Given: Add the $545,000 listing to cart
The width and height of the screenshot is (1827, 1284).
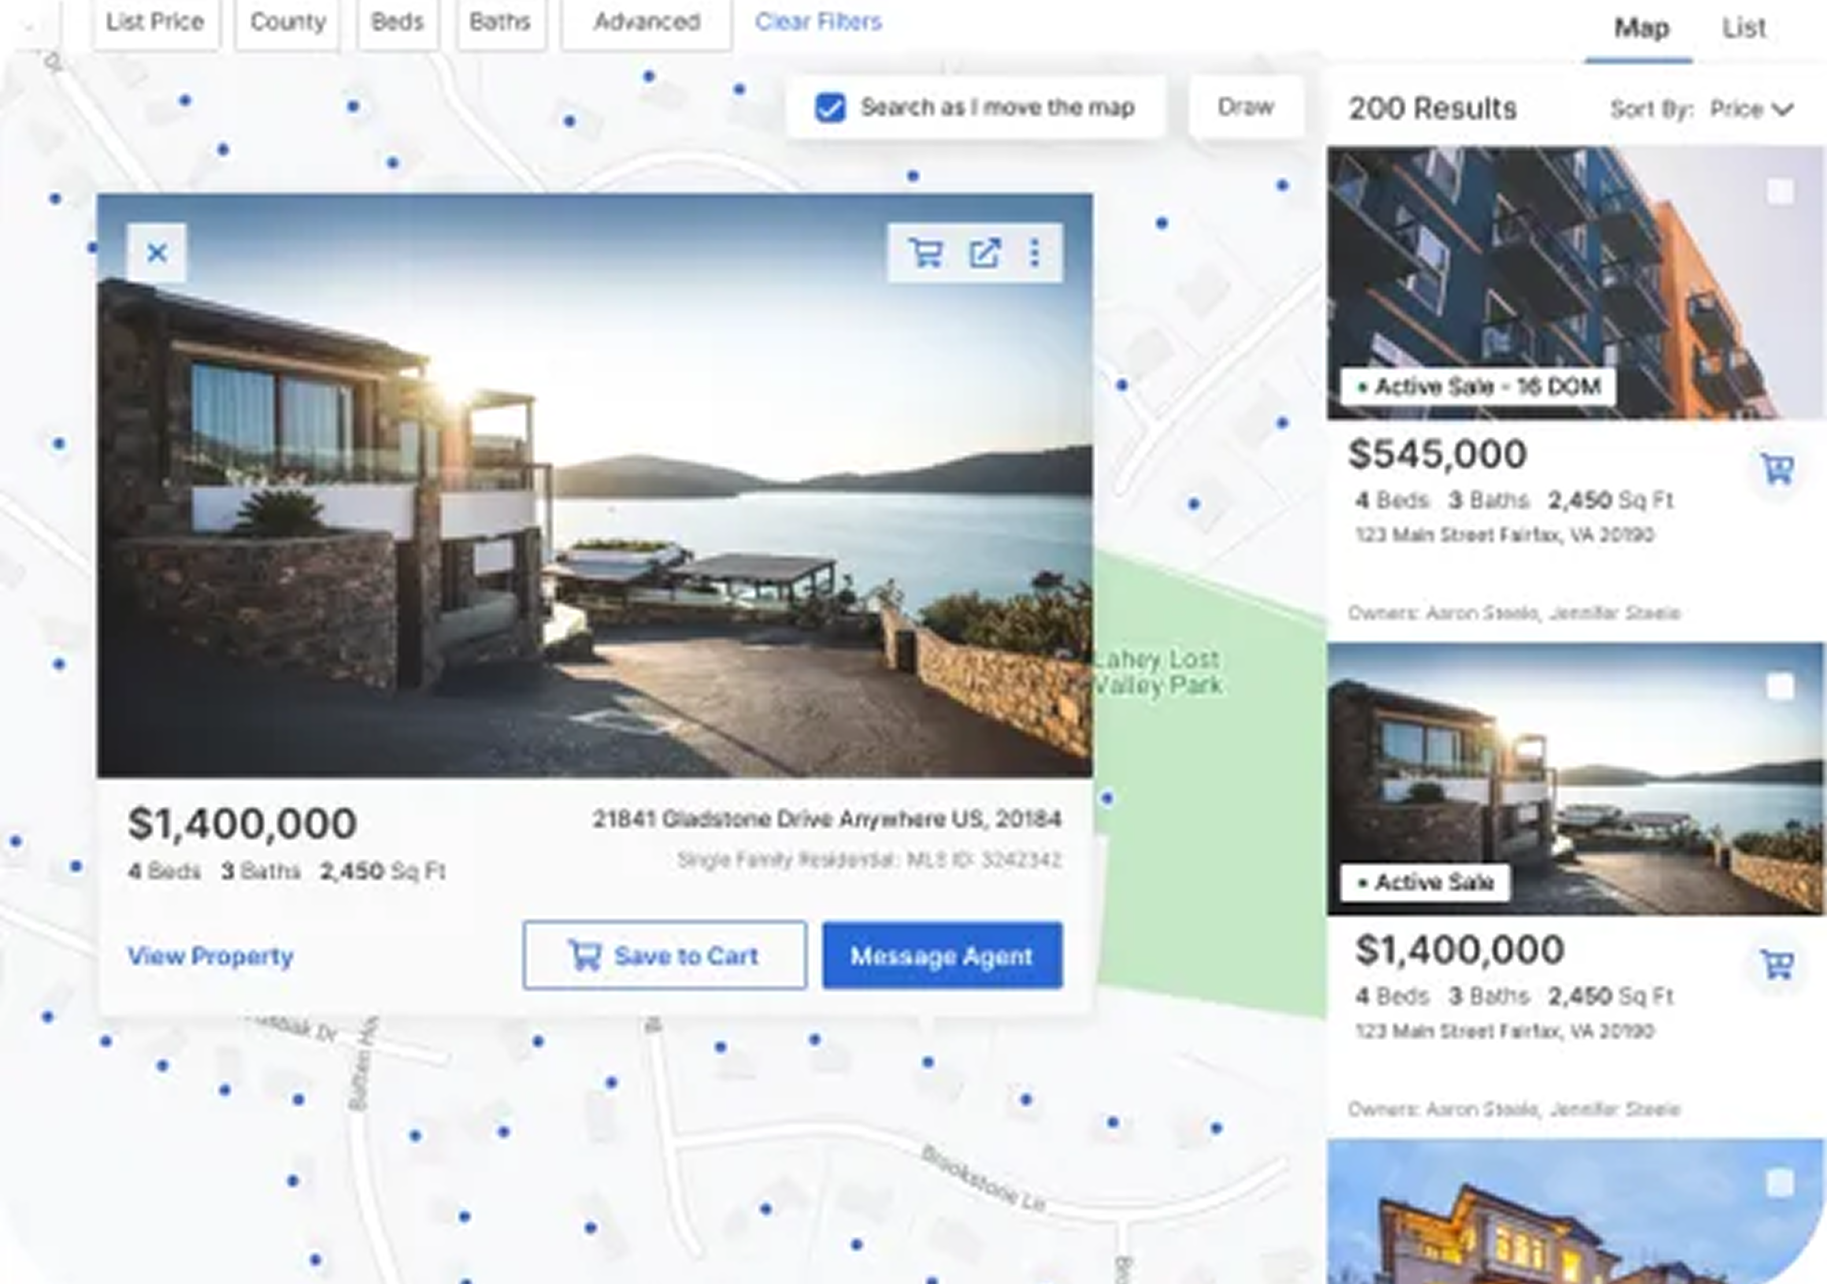Looking at the screenshot, I should 1777,468.
